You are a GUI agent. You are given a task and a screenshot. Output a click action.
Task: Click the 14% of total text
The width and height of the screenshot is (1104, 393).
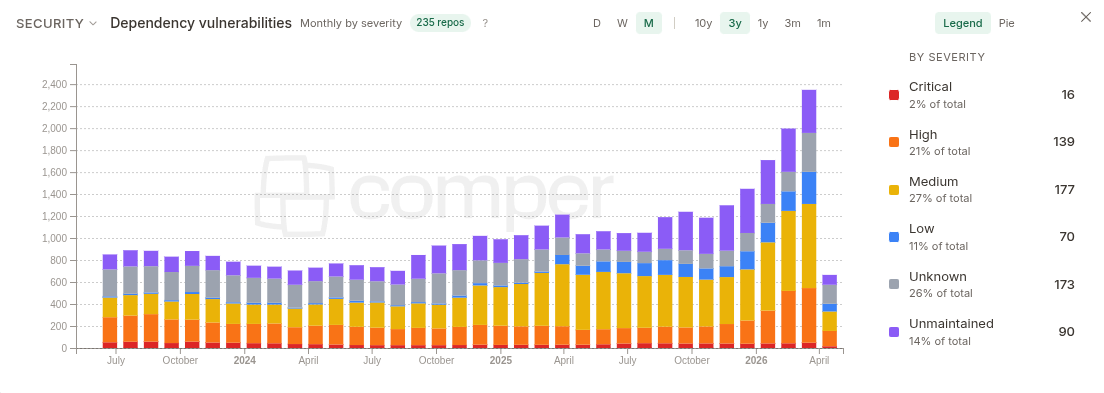pyautogui.click(x=939, y=341)
